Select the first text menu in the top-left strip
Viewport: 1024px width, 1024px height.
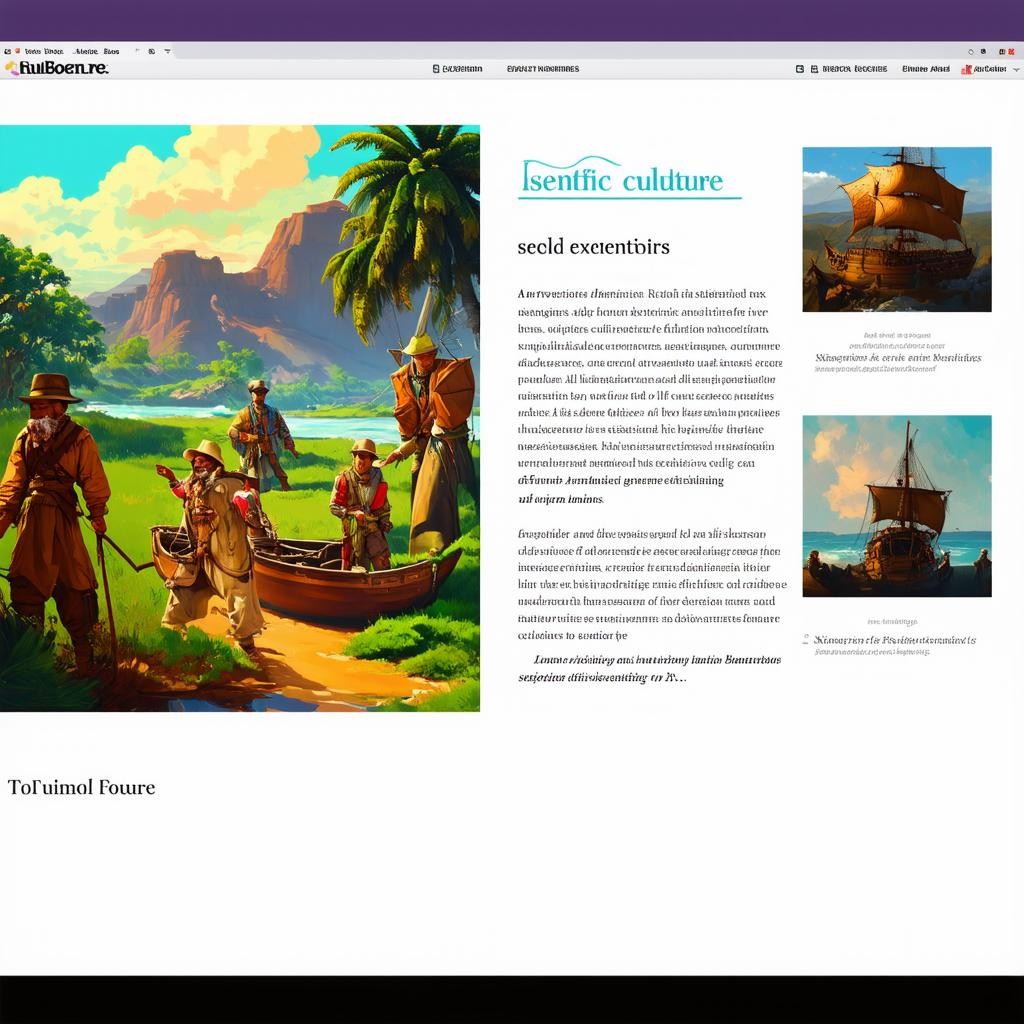44,51
